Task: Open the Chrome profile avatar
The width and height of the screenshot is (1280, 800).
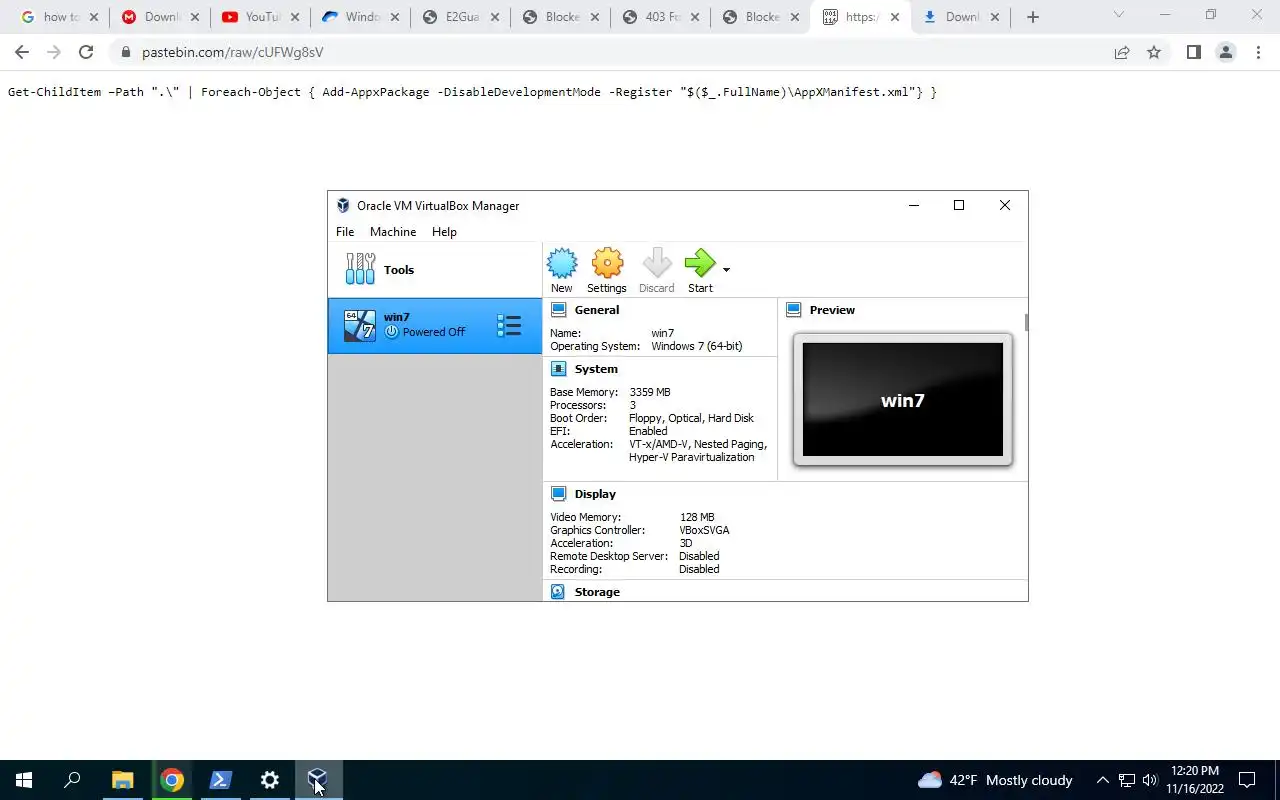Action: click(1225, 52)
